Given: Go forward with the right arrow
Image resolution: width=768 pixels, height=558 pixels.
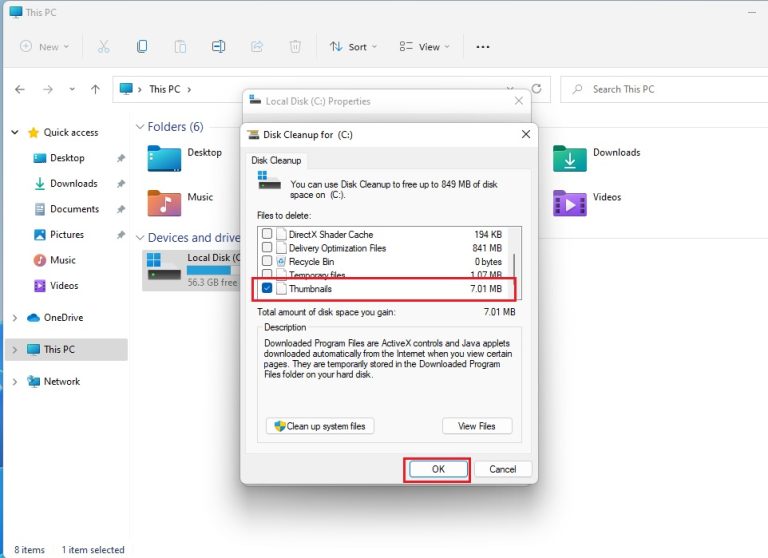Looking at the screenshot, I should click(48, 89).
